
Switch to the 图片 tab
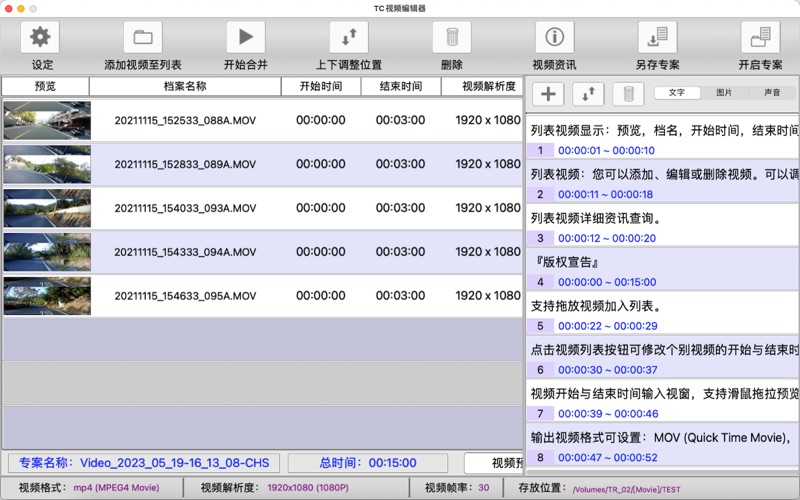pyautogui.click(x=724, y=93)
